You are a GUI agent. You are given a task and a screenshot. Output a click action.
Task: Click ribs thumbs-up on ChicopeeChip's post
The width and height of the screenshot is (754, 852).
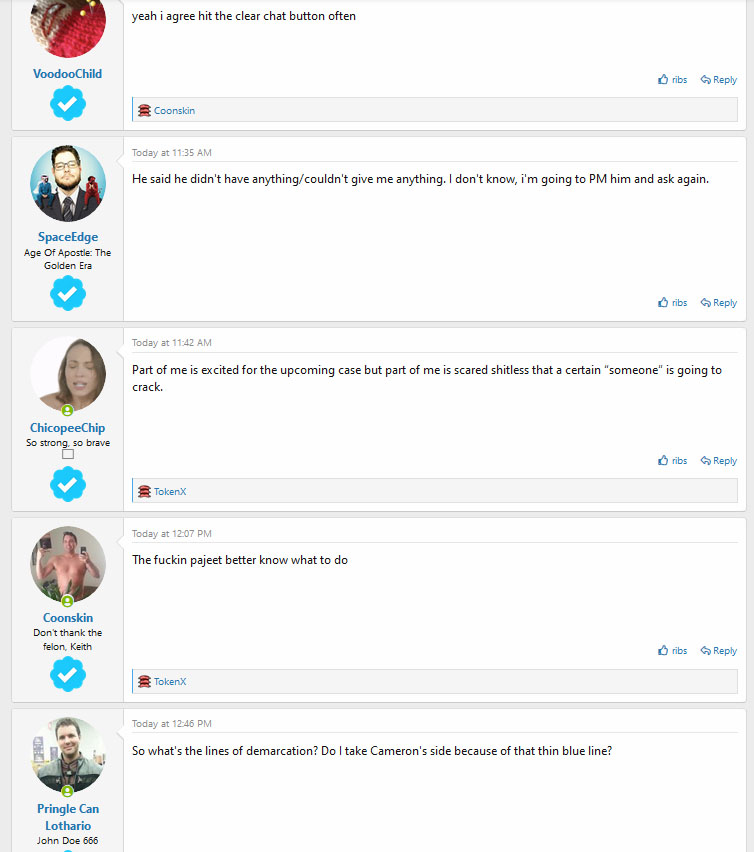click(673, 461)
